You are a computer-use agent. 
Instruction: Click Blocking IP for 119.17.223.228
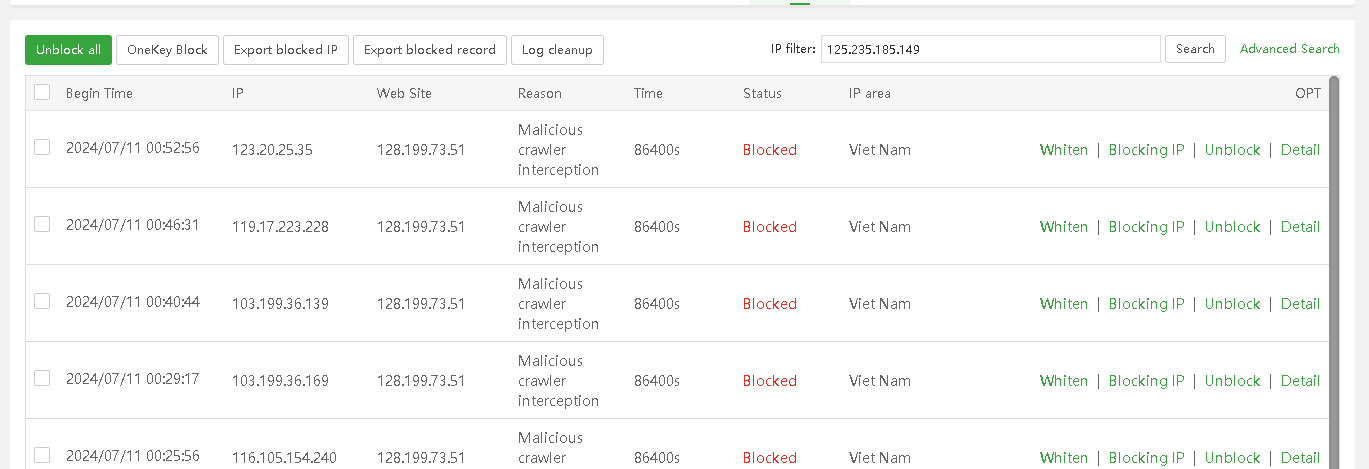pyautogui.click(x=1146, y=227)
